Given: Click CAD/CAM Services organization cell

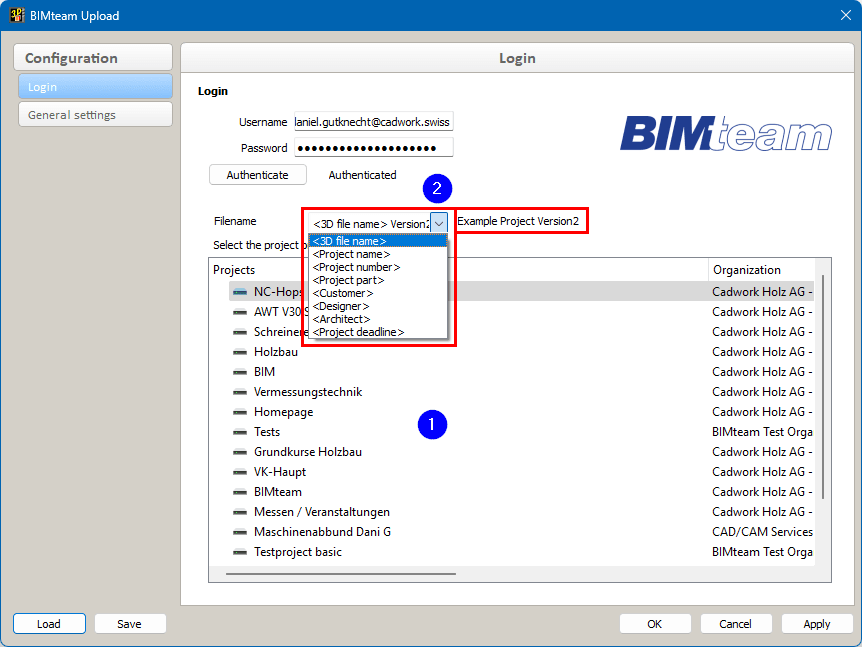Looking at the screenshot, I should point(762,532).
